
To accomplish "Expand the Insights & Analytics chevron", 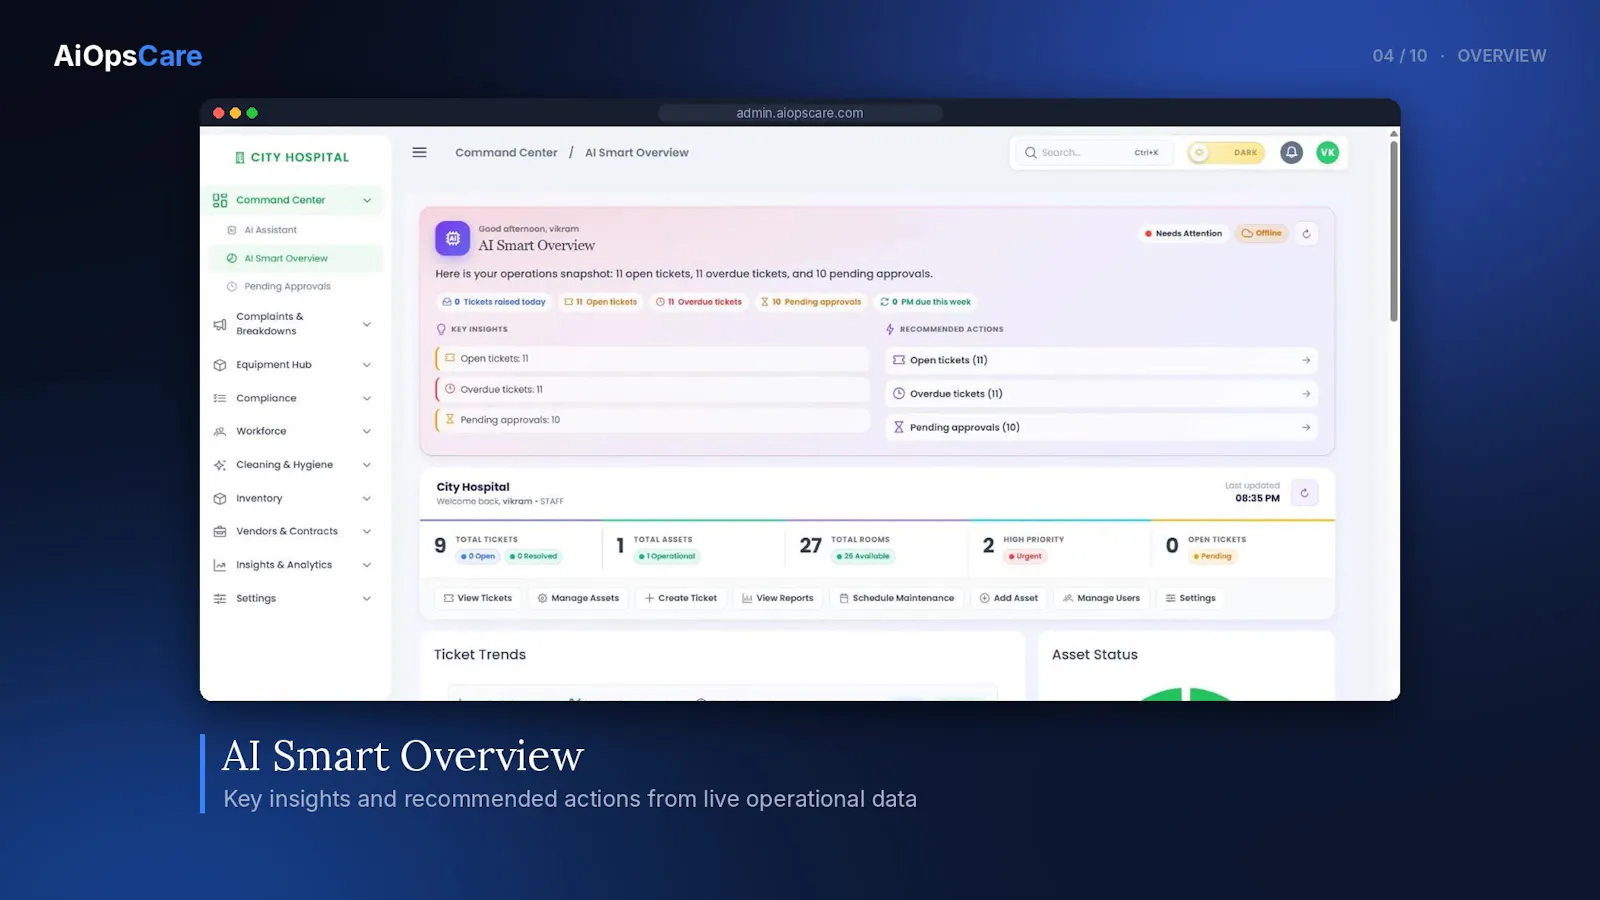I will click(x=367, y=565).
